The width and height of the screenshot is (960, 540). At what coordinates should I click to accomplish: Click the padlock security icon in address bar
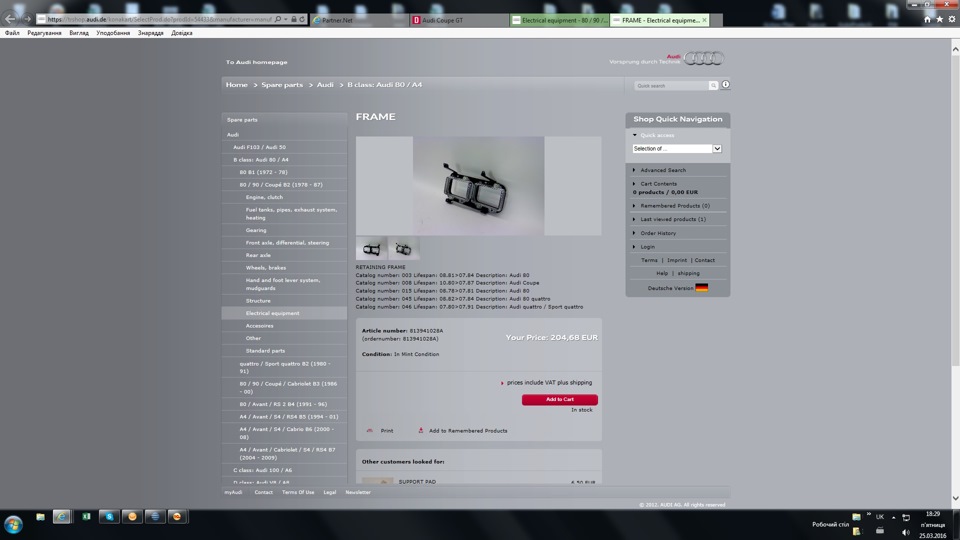pyautogui.click(x=294, y=20)
